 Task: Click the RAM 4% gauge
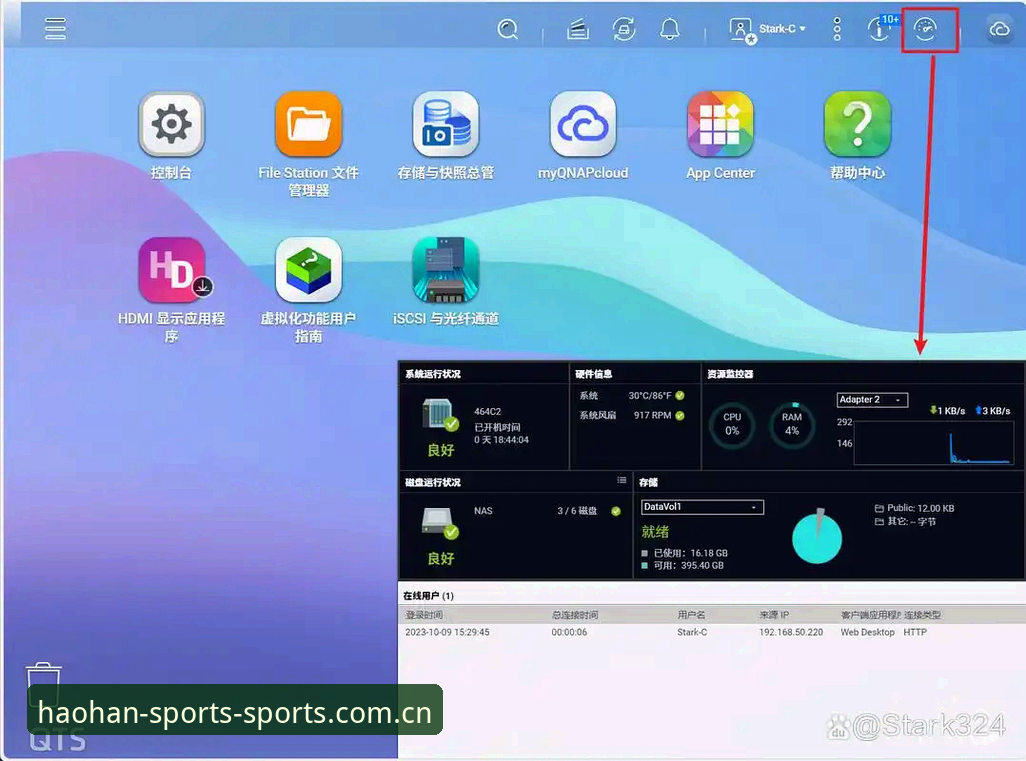pos(791,425)
